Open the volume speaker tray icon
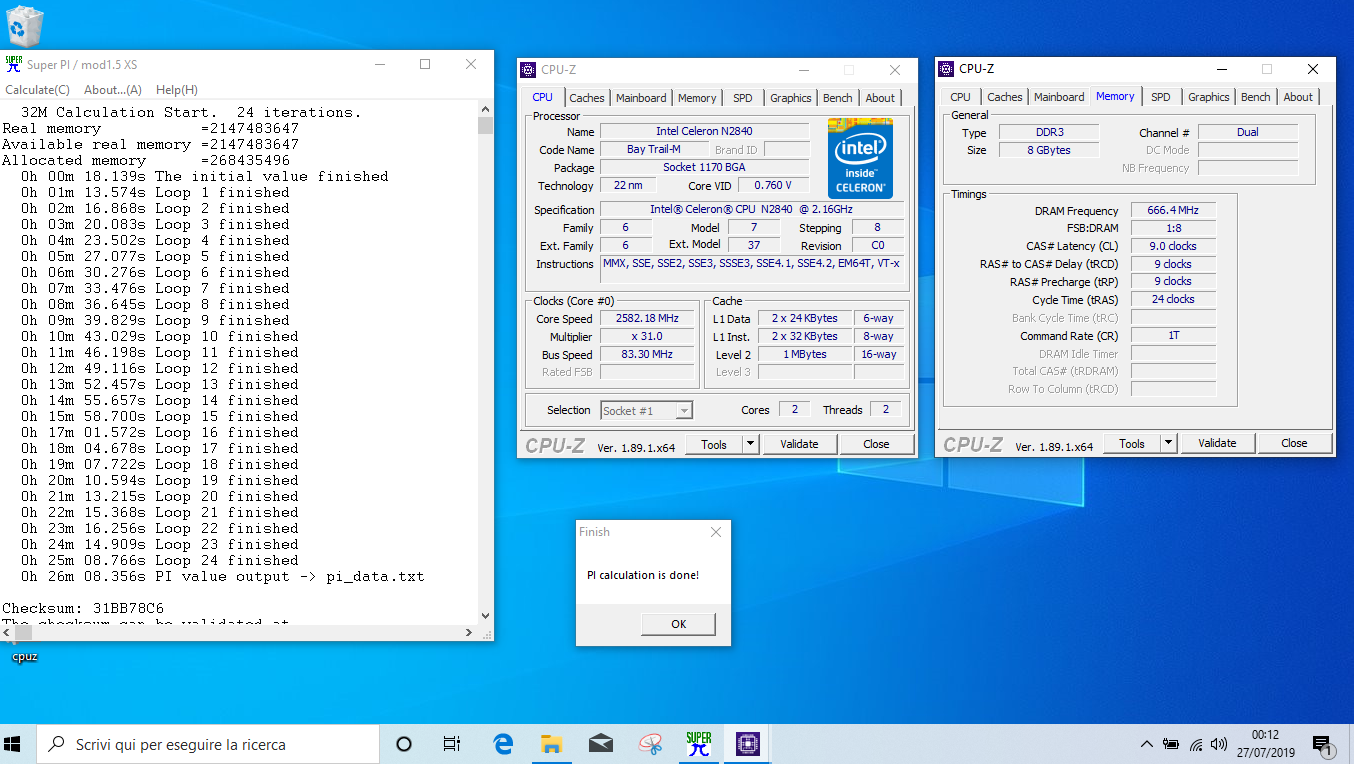The image size is (1354, 764). (x=1219, y=745)
